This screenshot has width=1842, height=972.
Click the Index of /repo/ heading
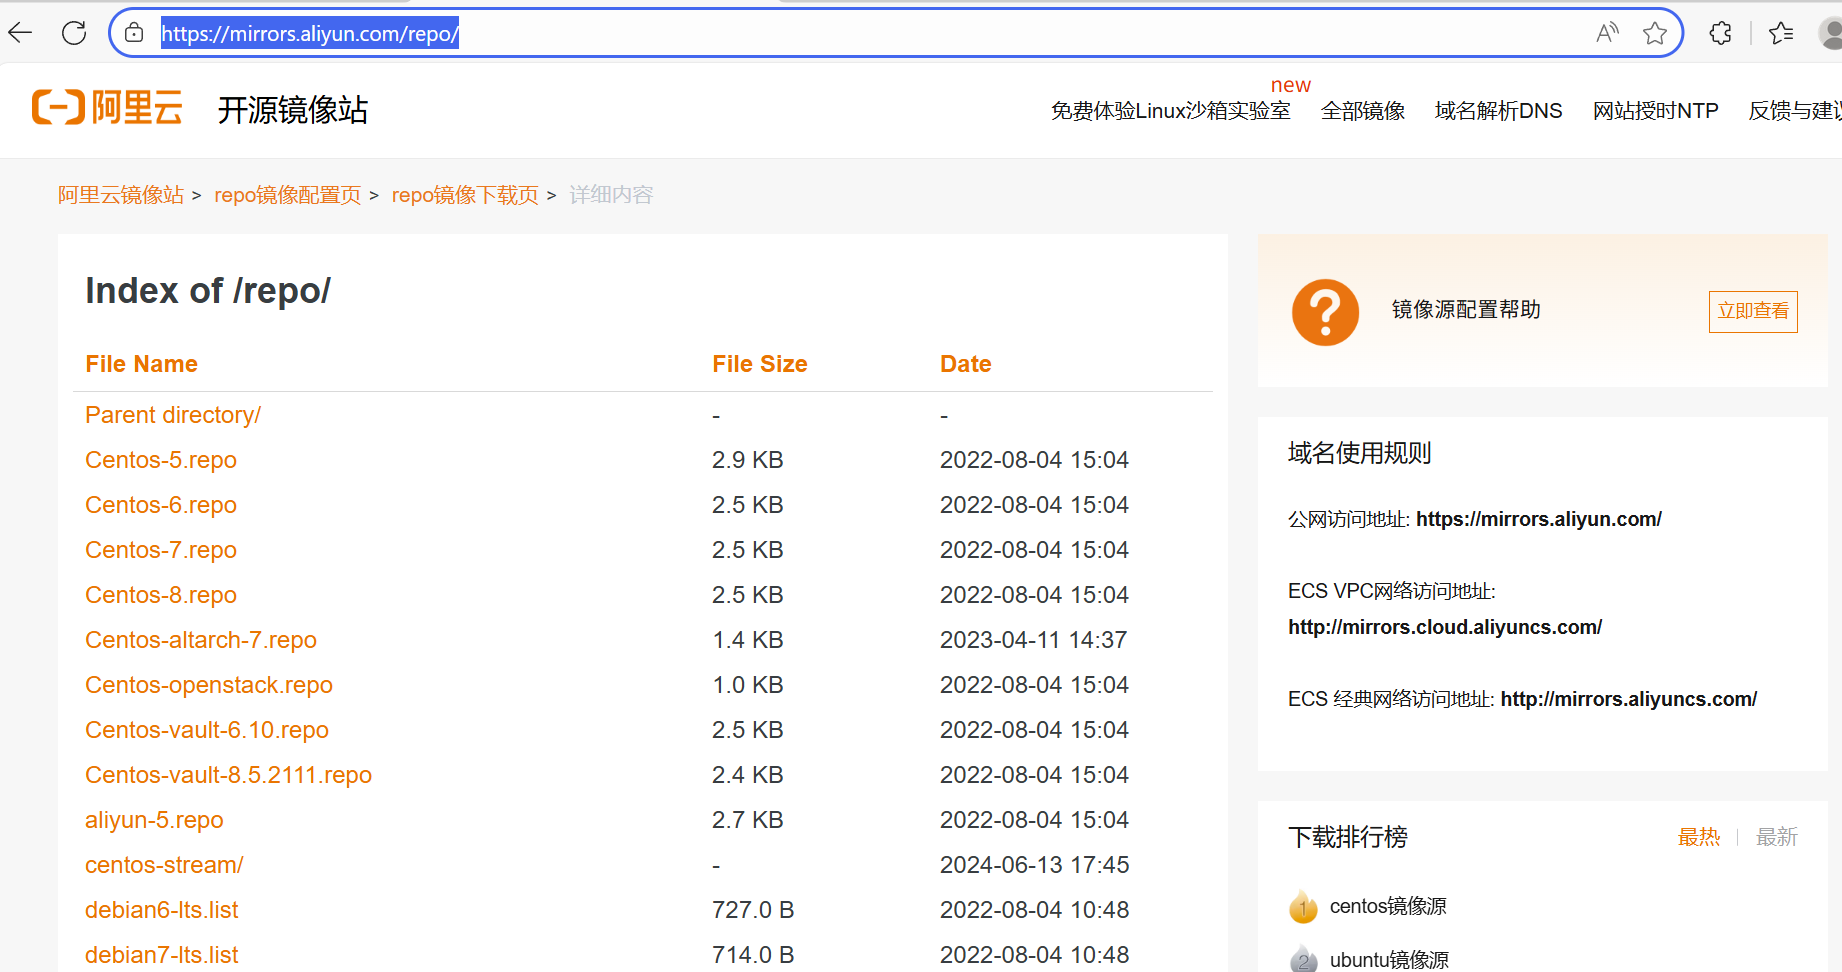208,291
